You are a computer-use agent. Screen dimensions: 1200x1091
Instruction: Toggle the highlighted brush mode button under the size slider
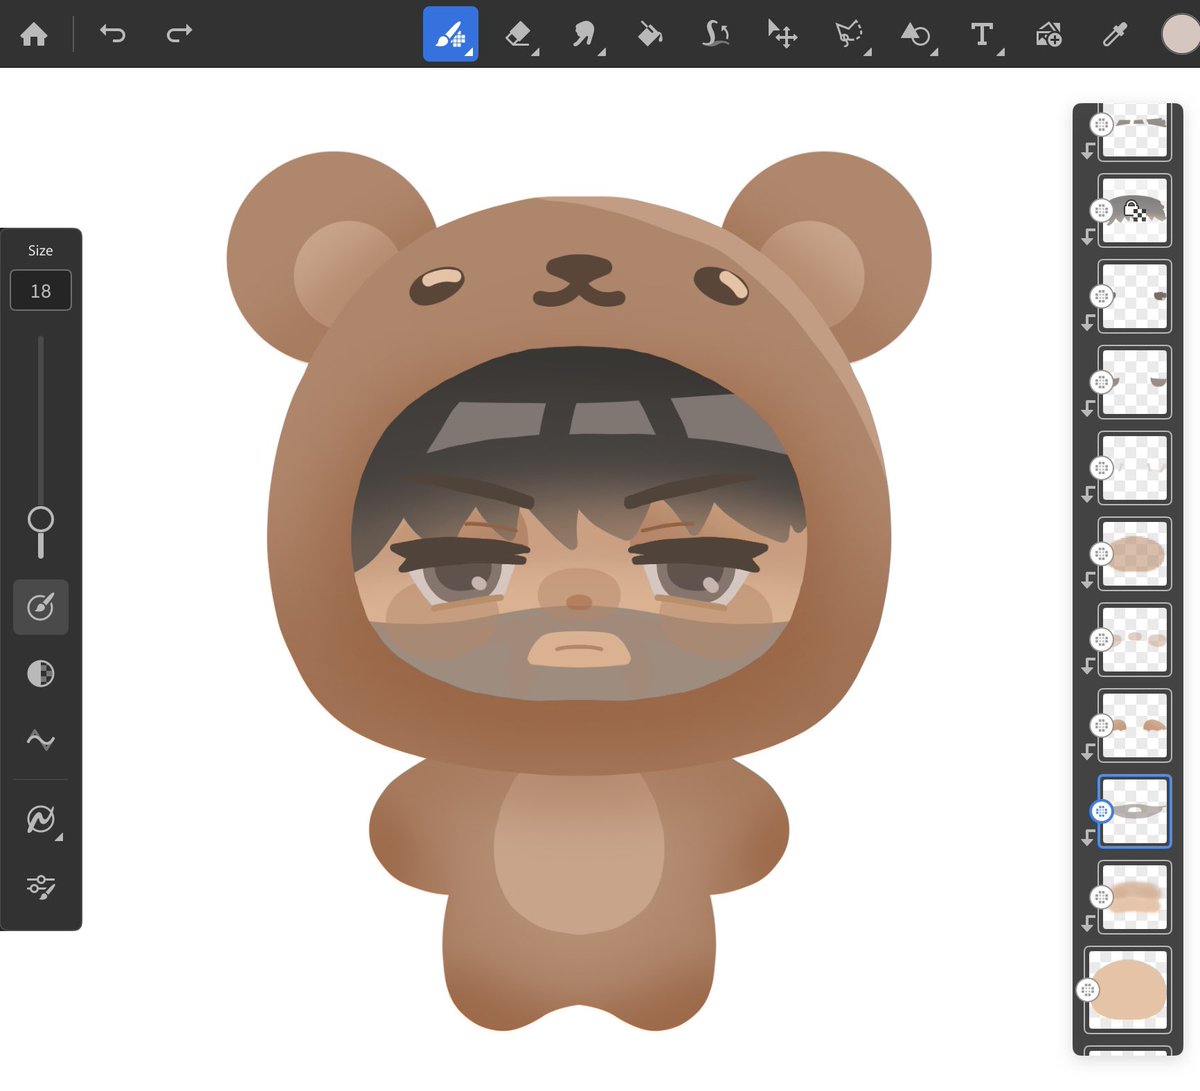(x=41, y=607)
